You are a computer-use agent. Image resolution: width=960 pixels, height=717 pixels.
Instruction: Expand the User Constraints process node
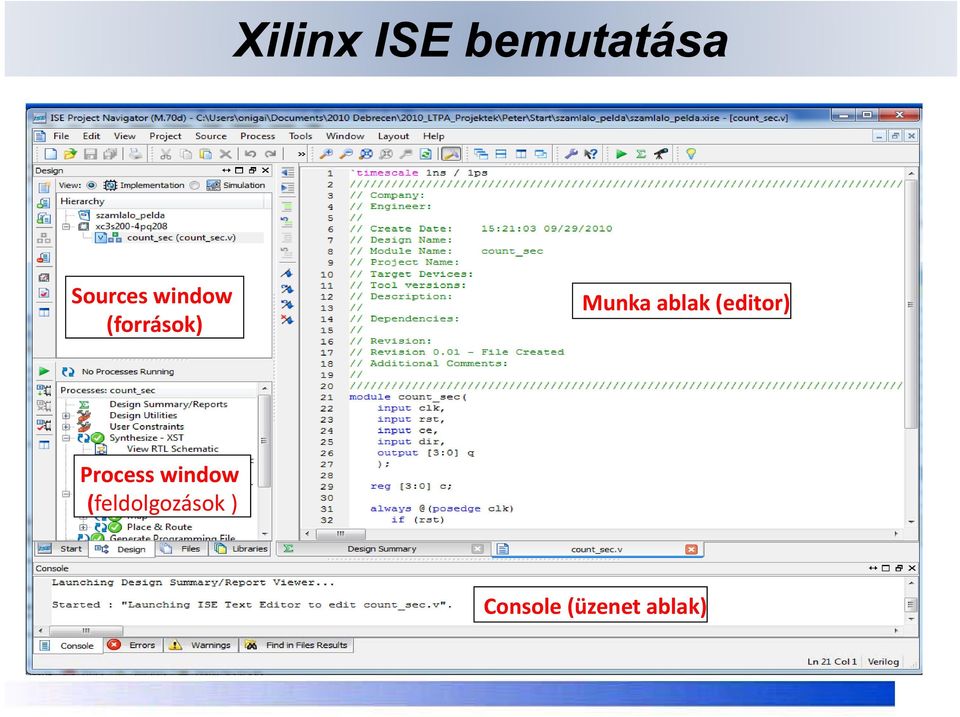(66, 426)
